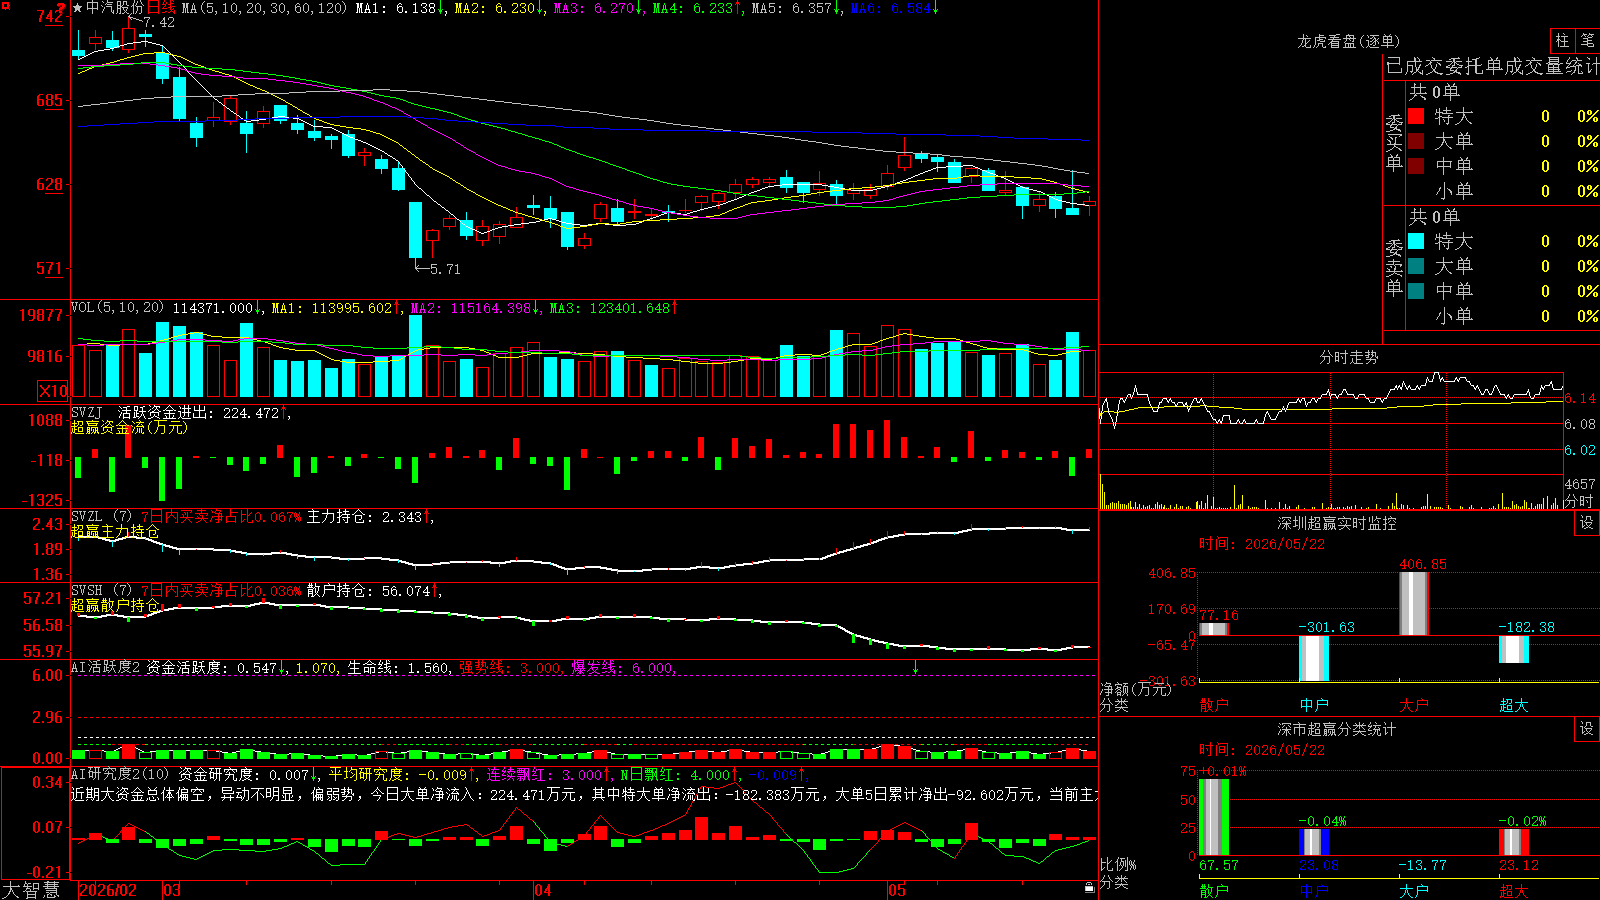
Task: Click the 7.42 high price marker
Action: pos(159,22)
